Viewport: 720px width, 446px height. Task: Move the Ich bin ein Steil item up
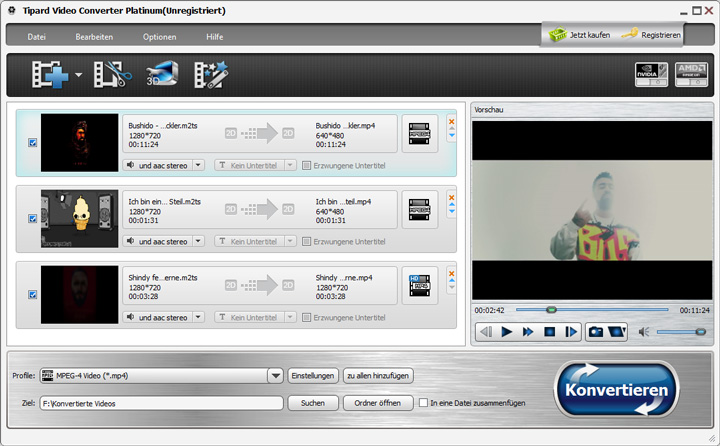point(452,204)
